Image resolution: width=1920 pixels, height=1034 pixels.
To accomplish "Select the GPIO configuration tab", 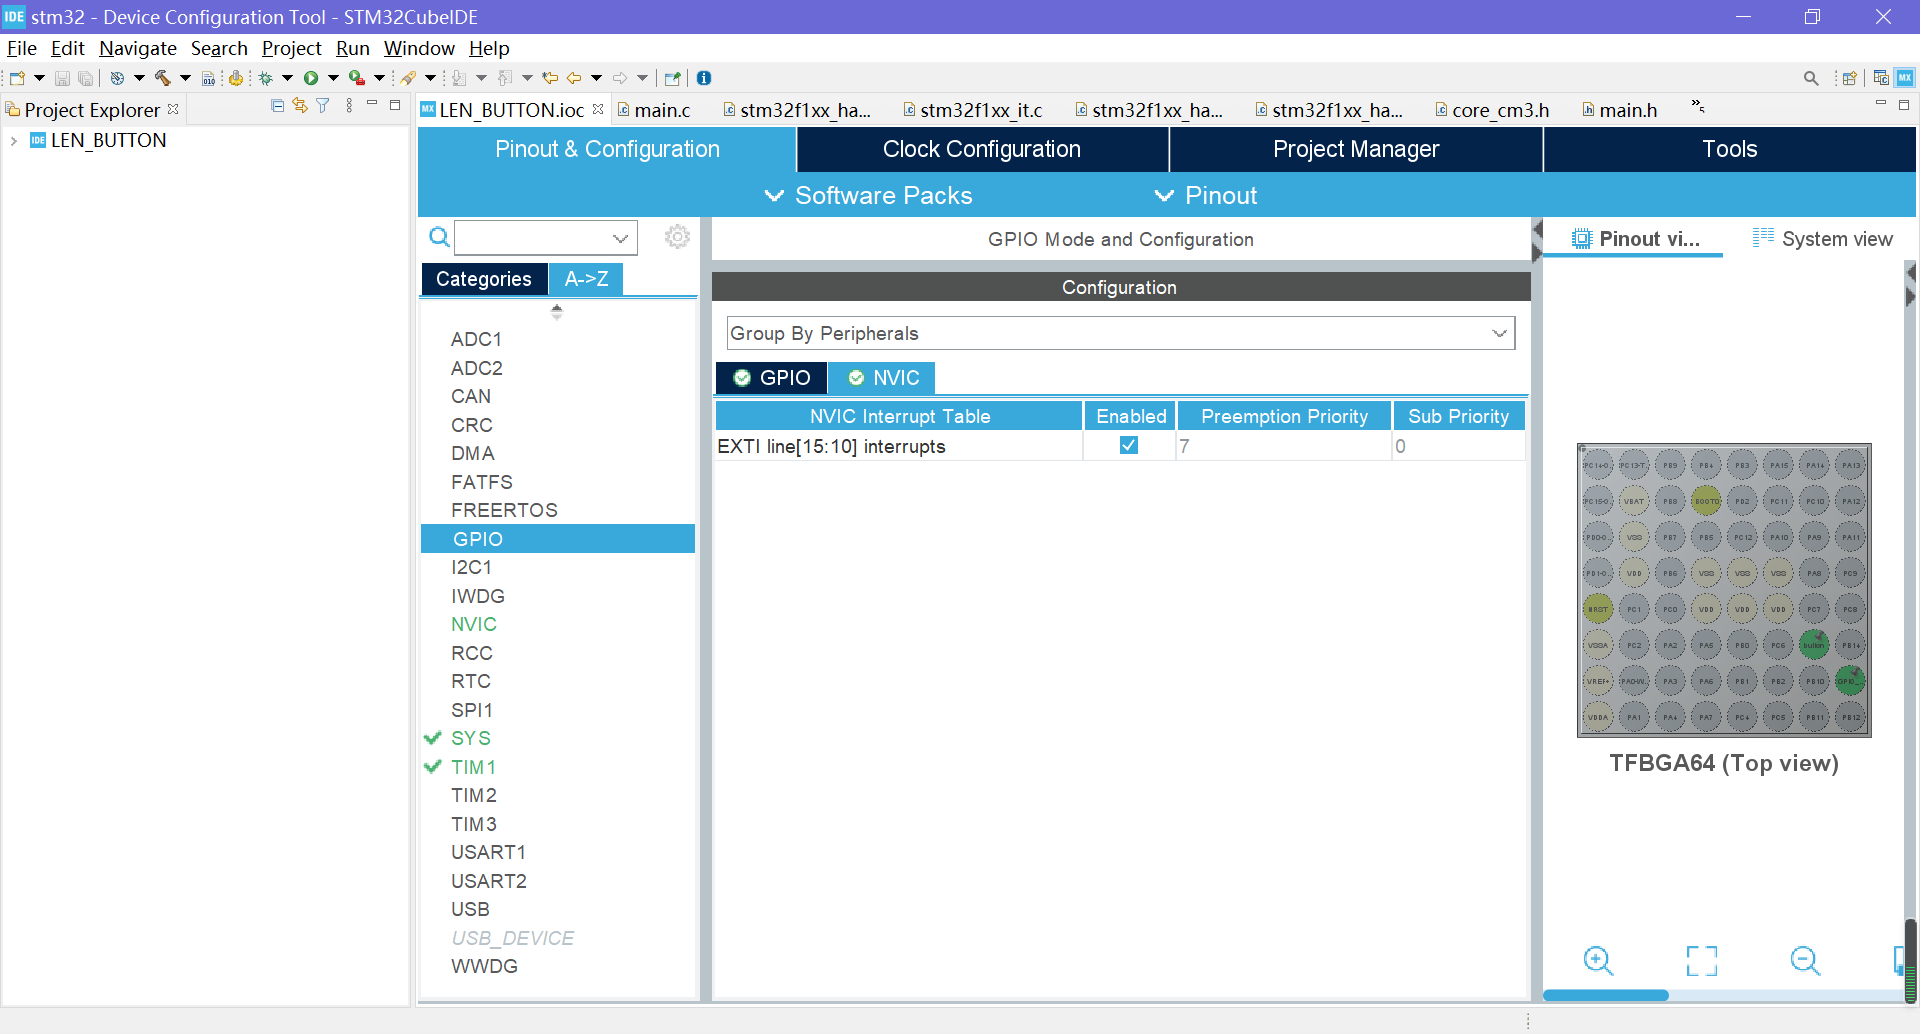I will [772, 378].
